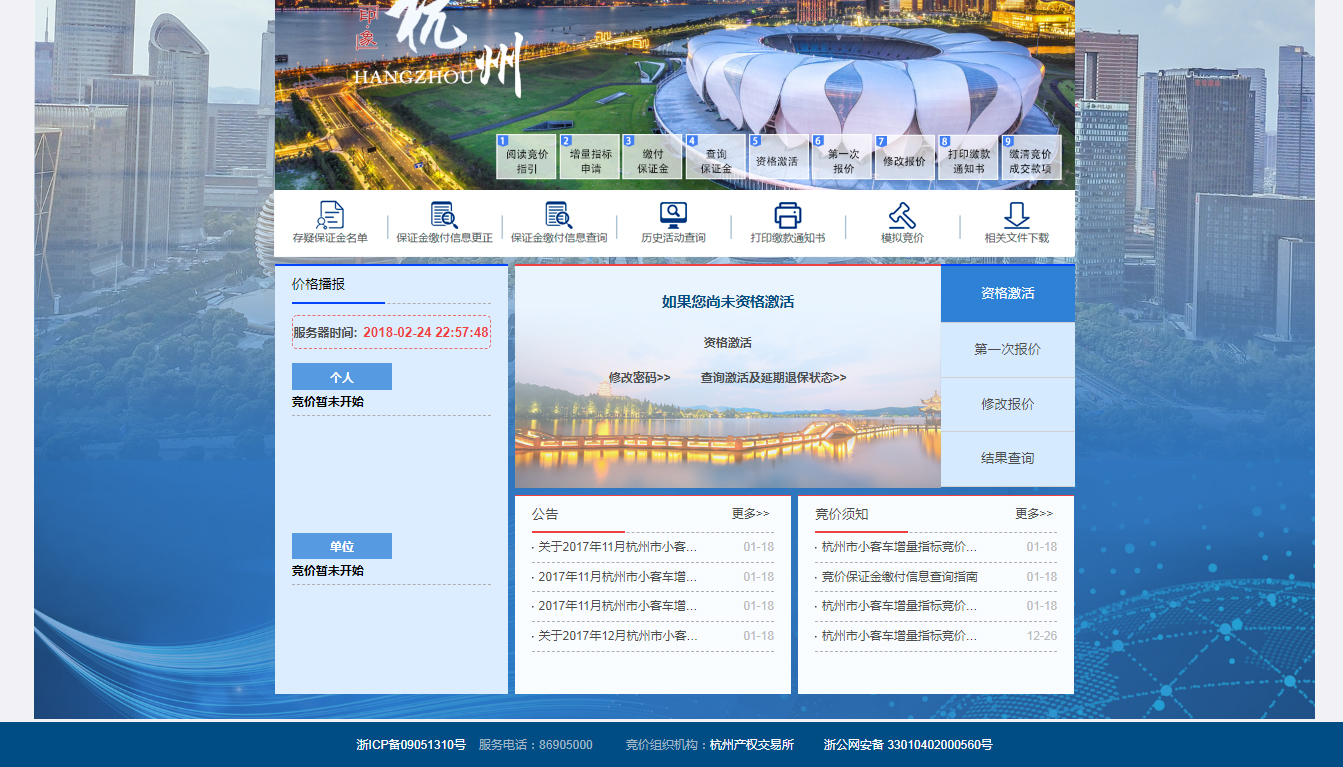
Task: Open 保证金缴付信息更正 icon
Action: (444, 216)
